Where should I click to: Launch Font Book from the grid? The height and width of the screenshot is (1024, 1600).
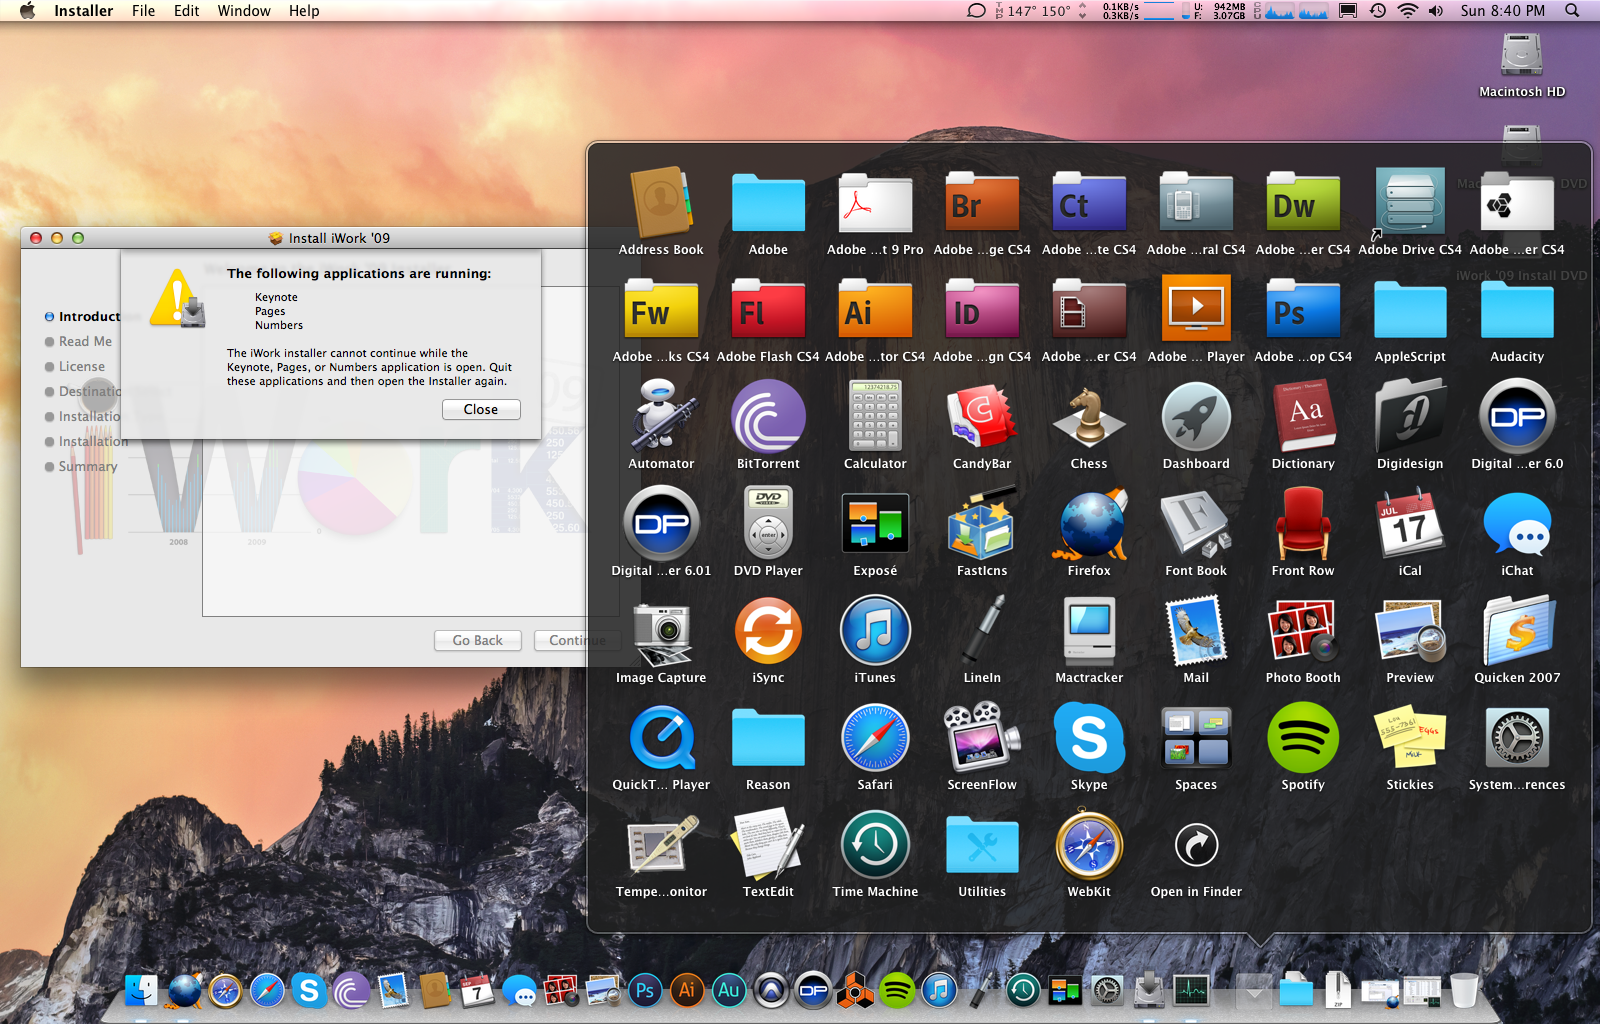1196,523
